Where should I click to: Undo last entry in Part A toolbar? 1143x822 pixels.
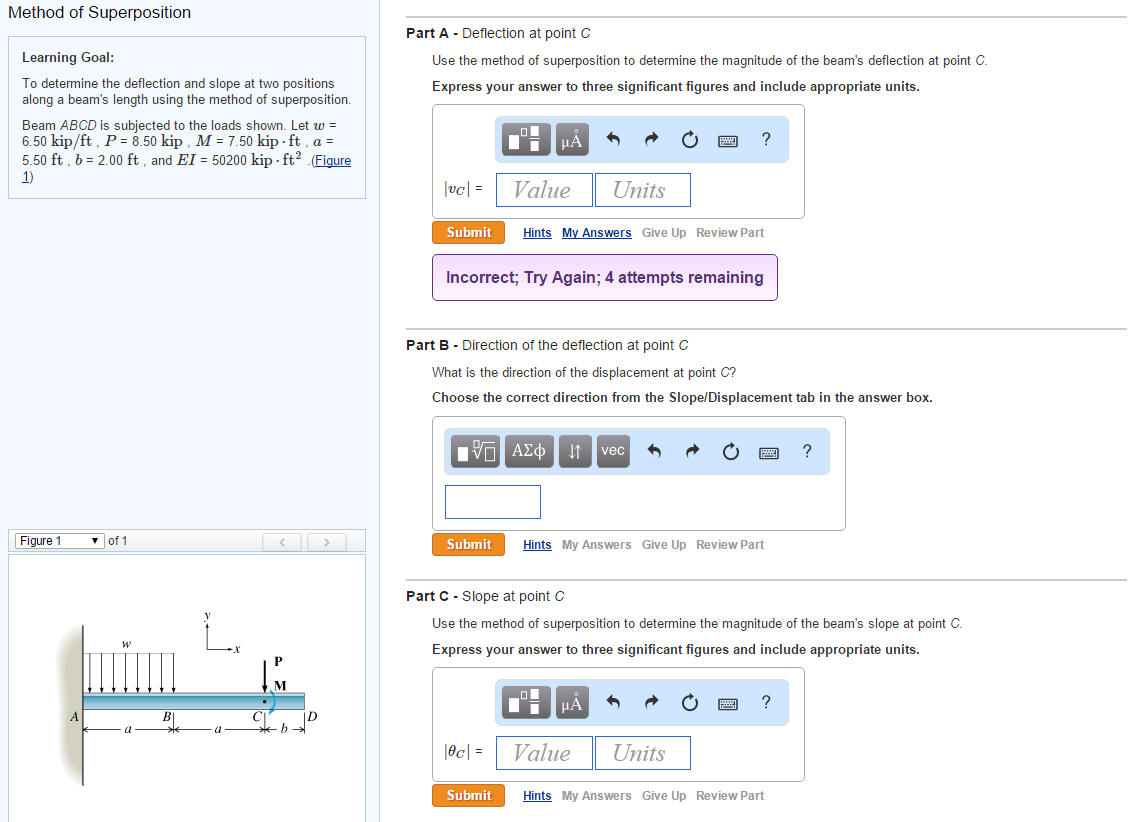614,140
